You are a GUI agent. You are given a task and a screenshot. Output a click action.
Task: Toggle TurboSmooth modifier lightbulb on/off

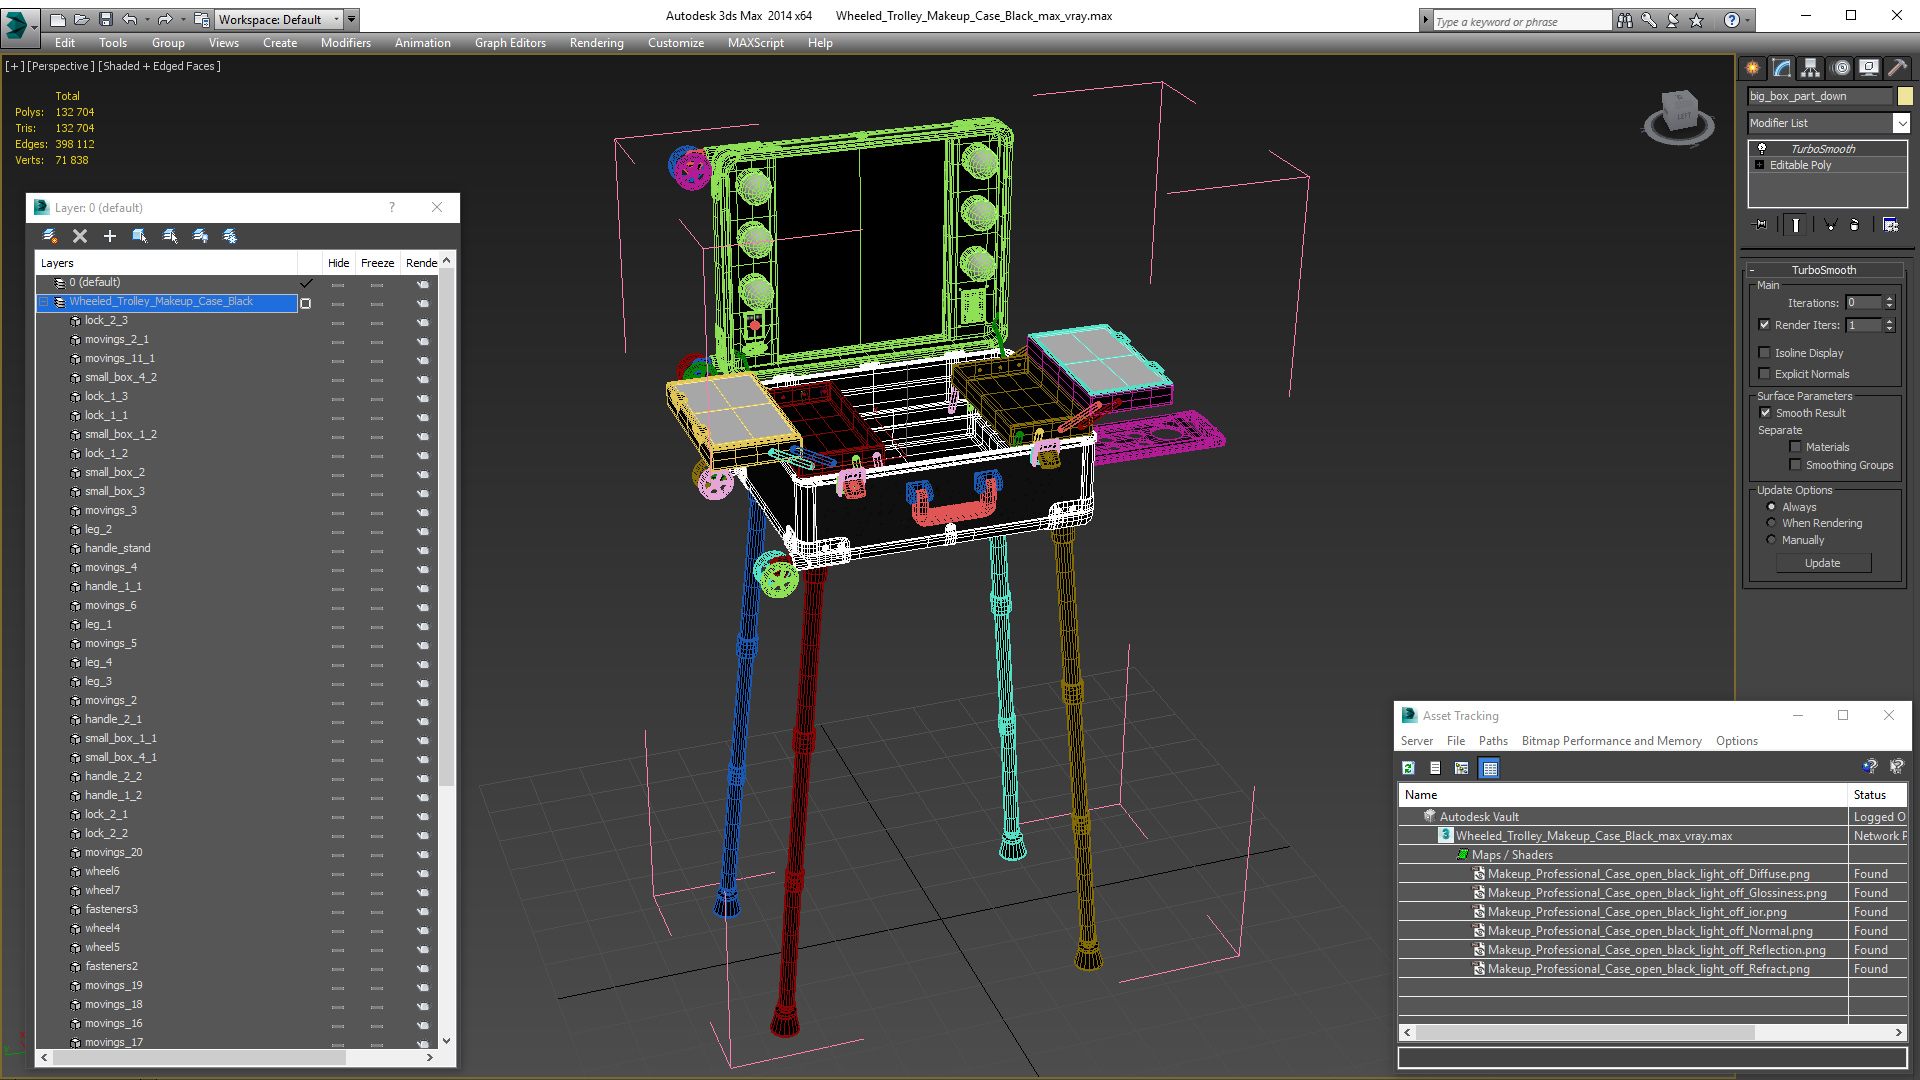click(1762, 148)
